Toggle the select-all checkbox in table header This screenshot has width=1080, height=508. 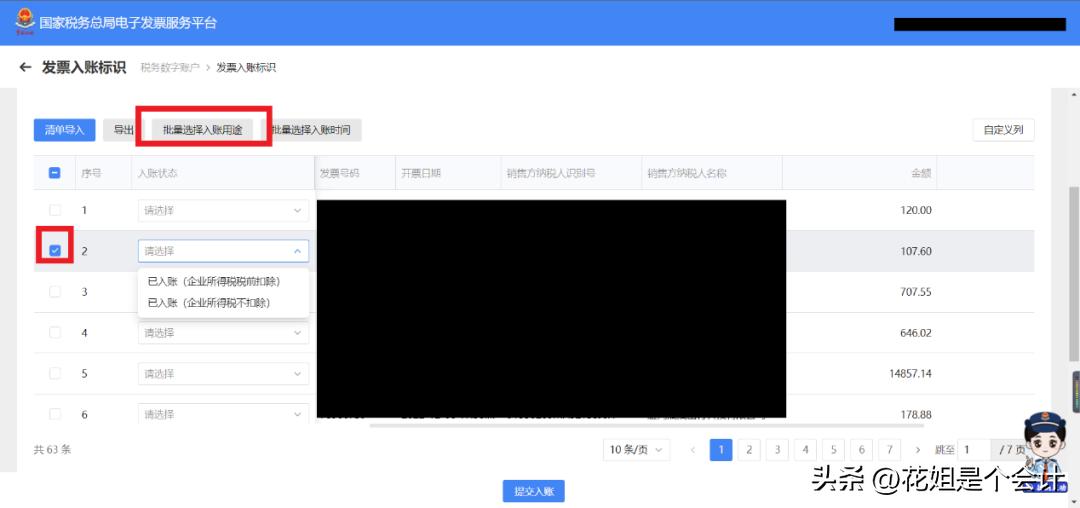pyautogui.click(x=55, y=173)
